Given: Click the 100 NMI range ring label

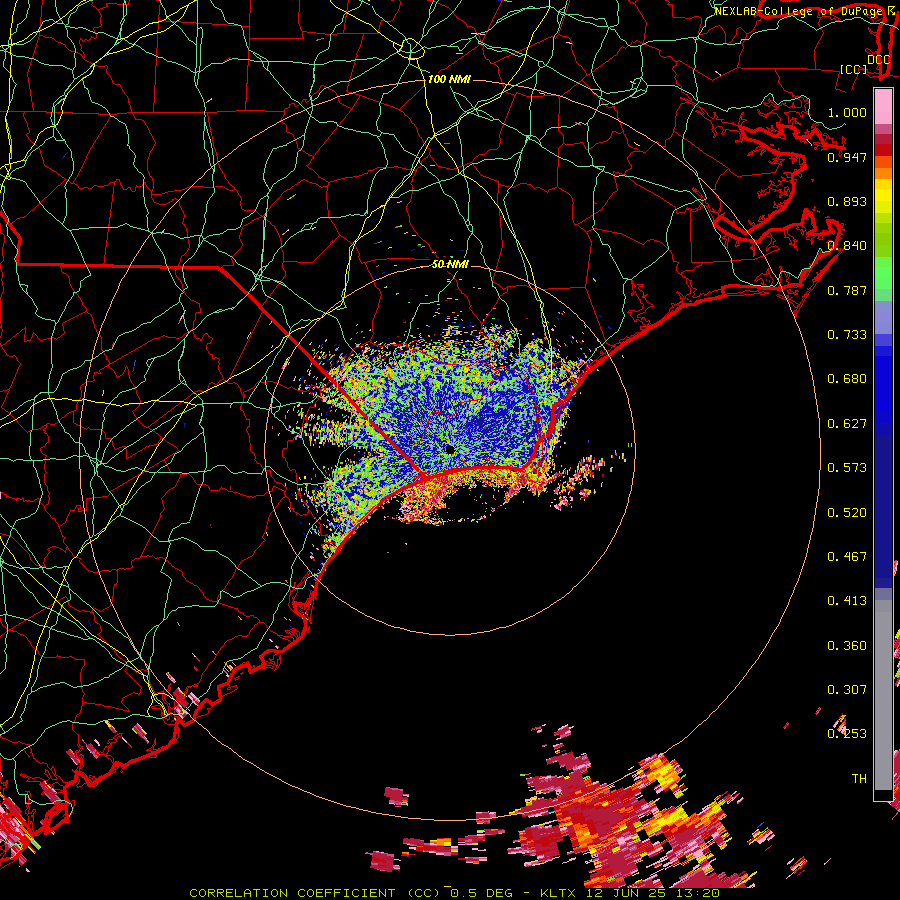Looking at the screenshot, I should [449, 79].
